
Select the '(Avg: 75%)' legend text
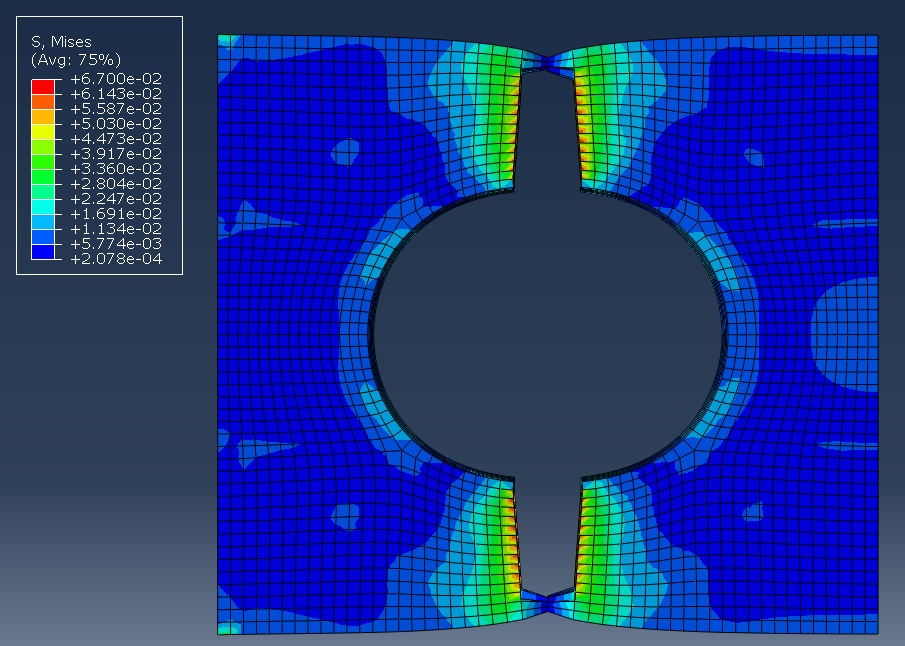pos(76,59)
